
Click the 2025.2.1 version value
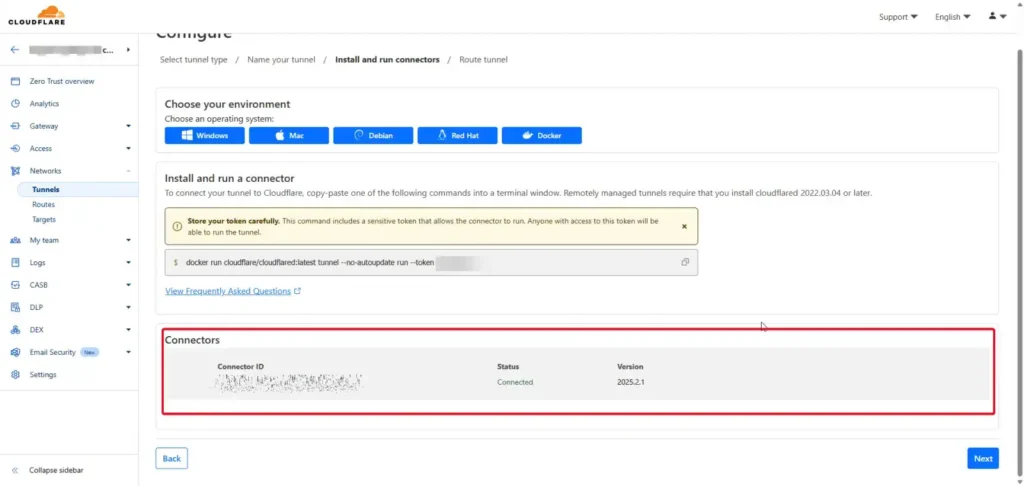[x=630, y=382]
